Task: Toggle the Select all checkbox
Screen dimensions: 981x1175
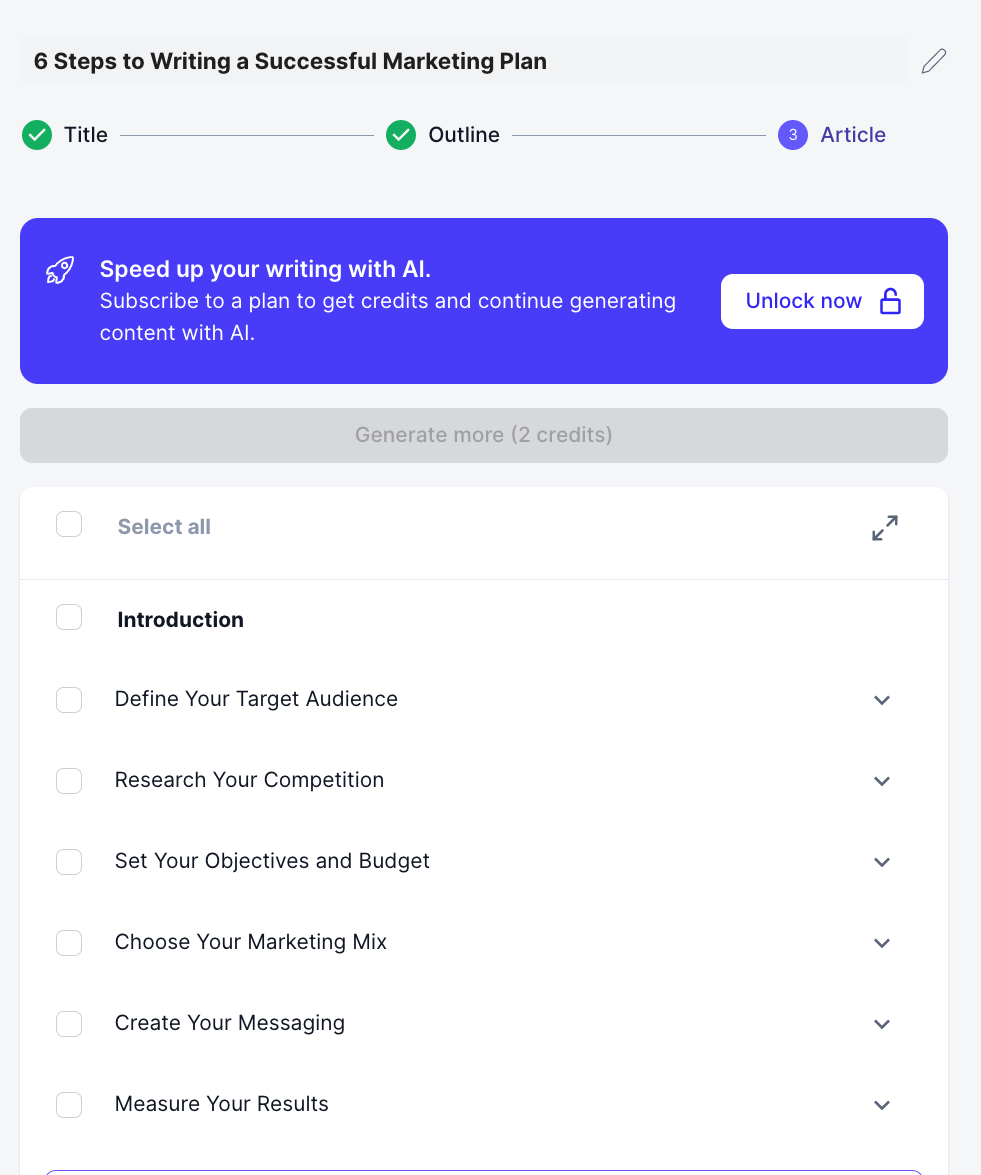Action: (69, 524)
